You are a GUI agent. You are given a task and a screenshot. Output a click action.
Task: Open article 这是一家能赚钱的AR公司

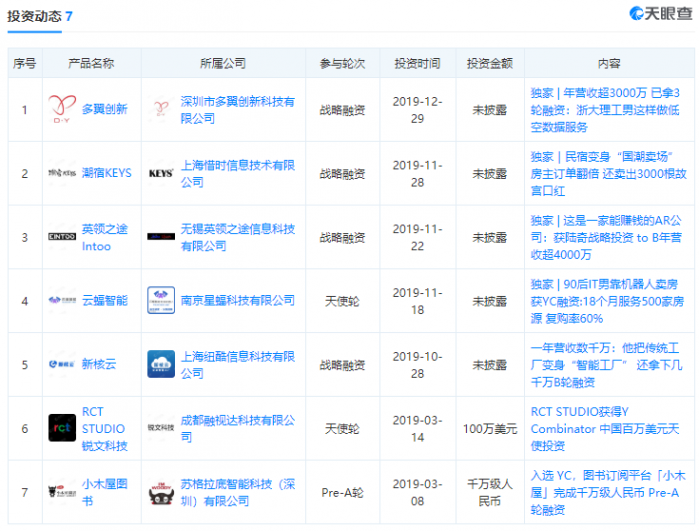(606, 237)
